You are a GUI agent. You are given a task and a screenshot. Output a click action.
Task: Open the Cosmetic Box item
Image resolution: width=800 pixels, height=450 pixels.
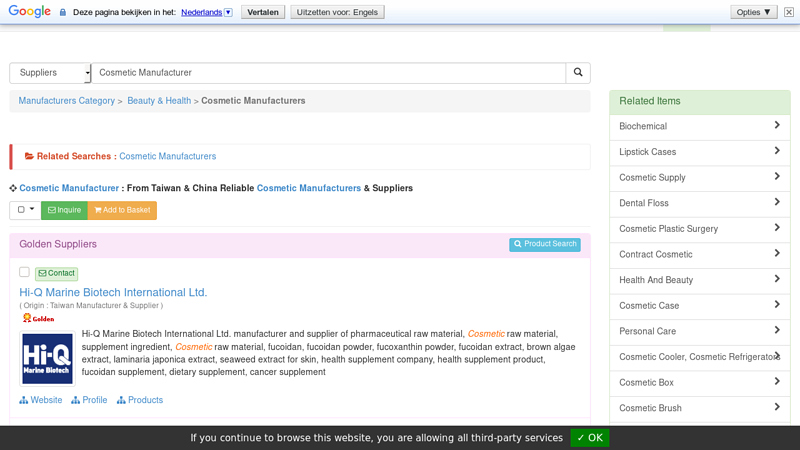tap(699, 383)
